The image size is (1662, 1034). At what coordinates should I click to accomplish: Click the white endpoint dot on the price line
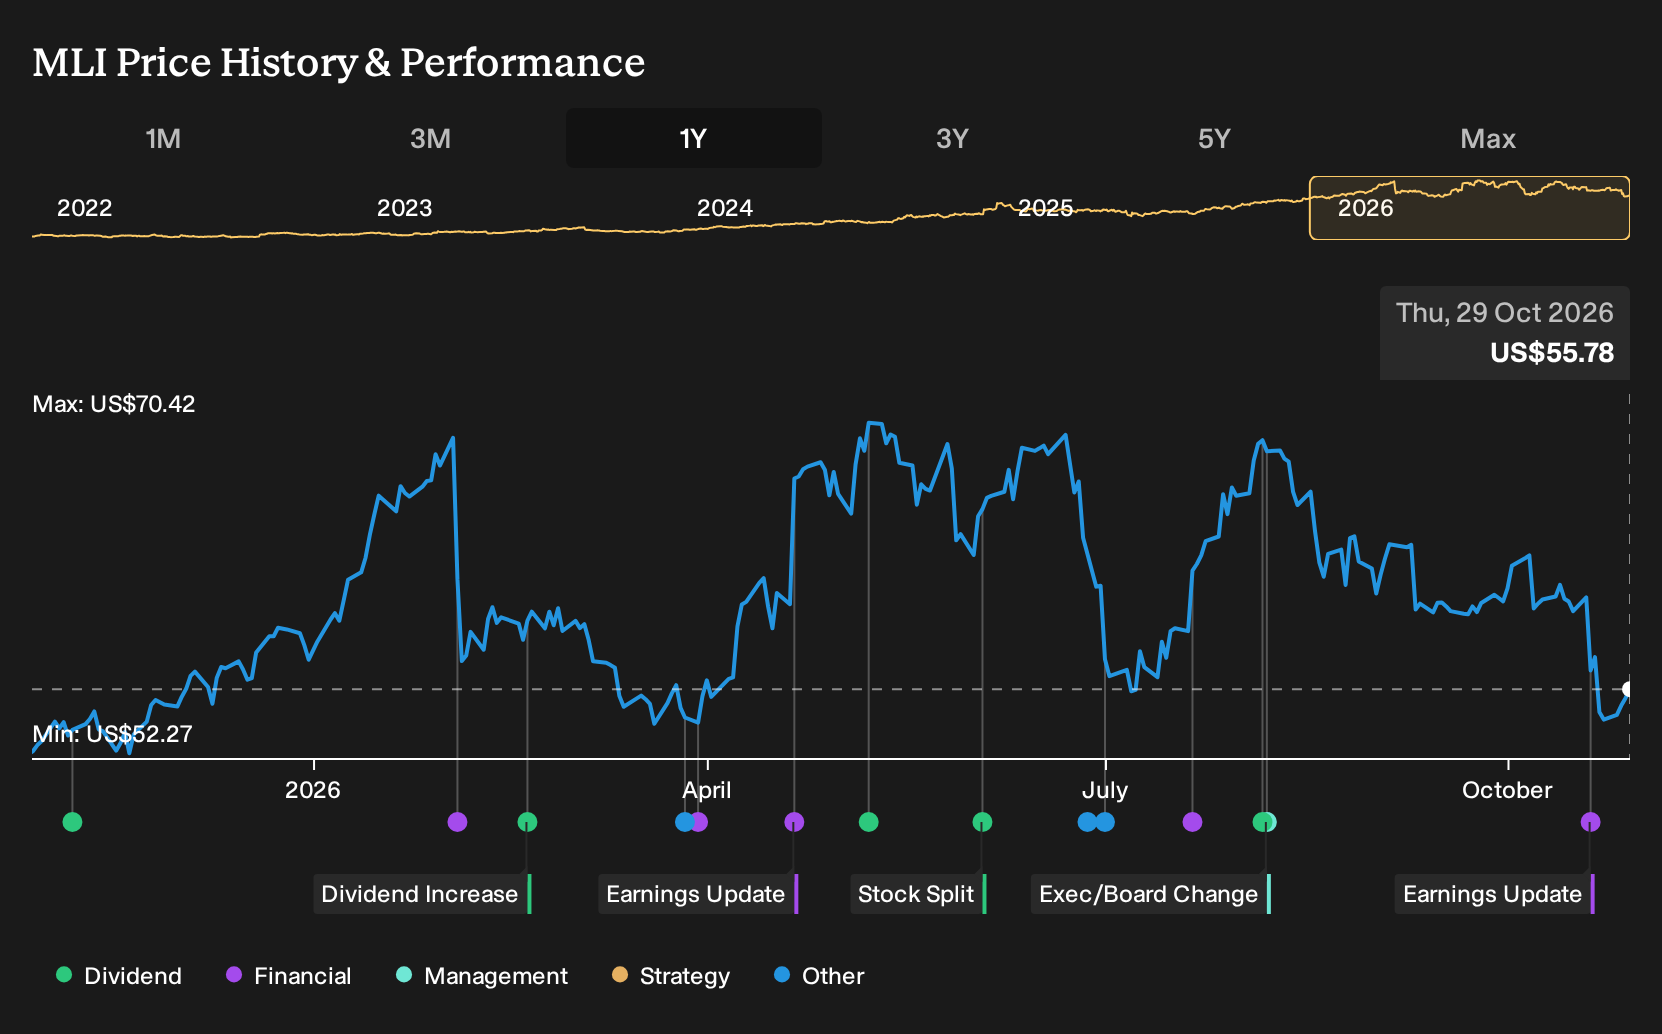click(x=1628, y=689)
